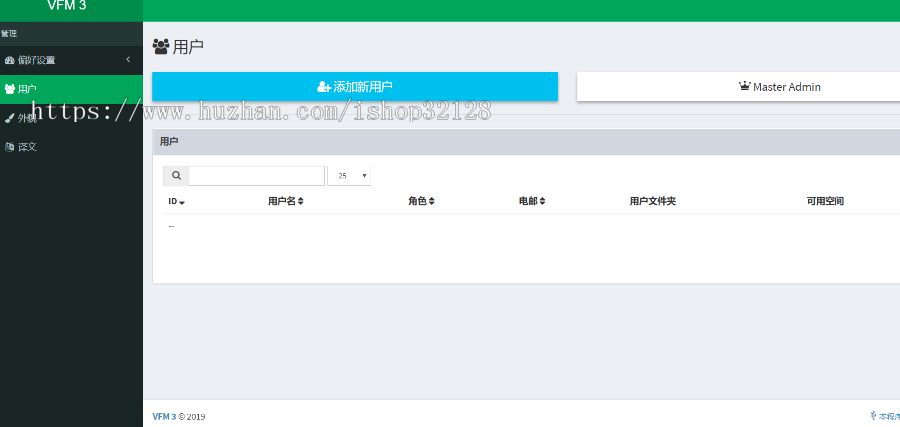Click the empty '--' table row
The height and width of the screenshot is (427, 900).
click(x=532, y=226)
